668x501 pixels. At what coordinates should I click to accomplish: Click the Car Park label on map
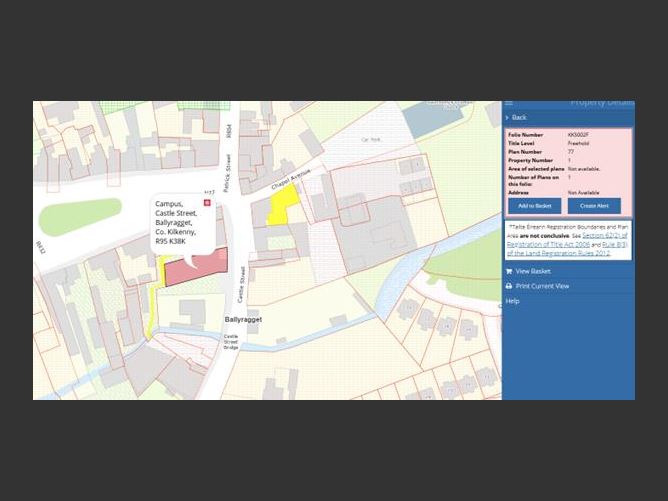pos(370,139)
